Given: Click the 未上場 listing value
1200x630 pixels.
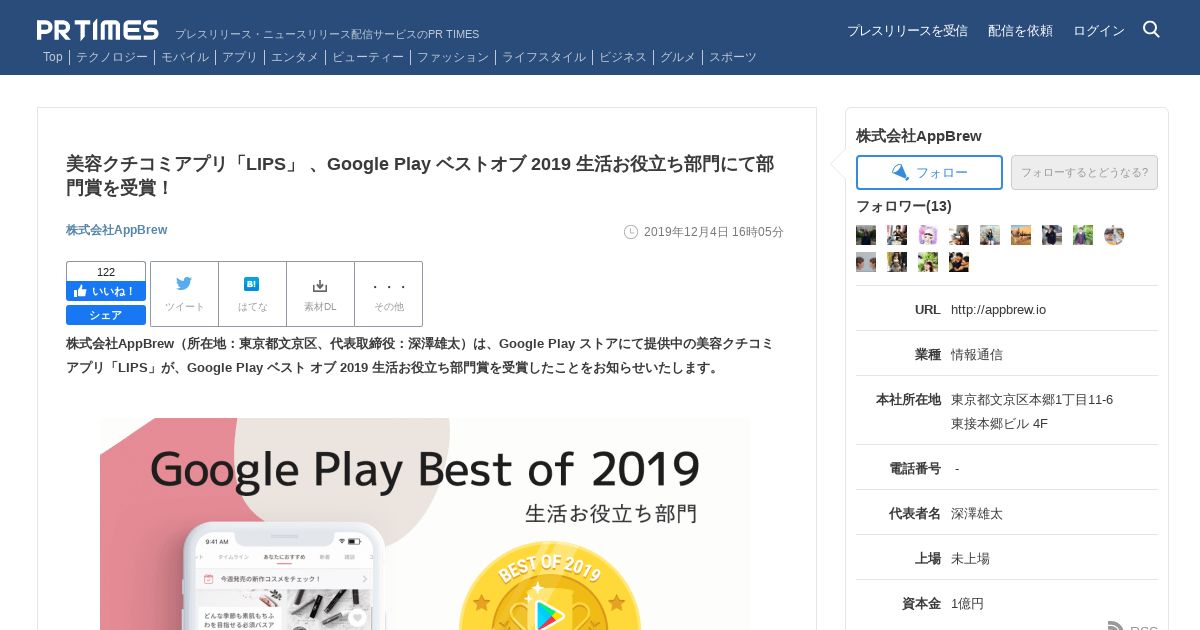Looking at the screenshot, I should (970, 559).
